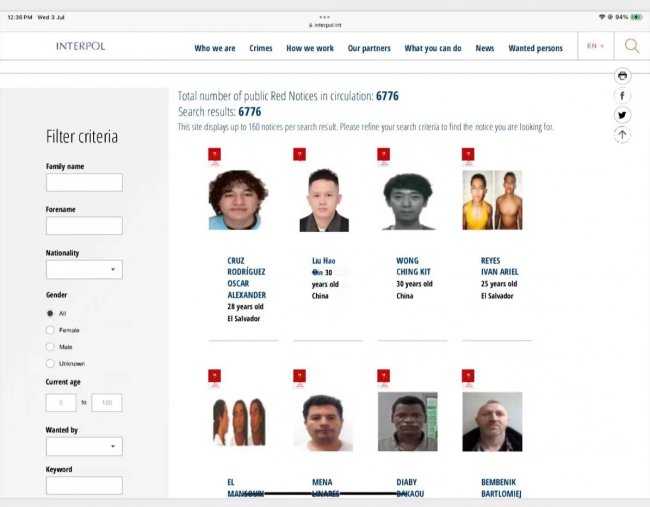Click the red notice icon above Liu Hao
The image size is (650, 507).
click(299, 155)
